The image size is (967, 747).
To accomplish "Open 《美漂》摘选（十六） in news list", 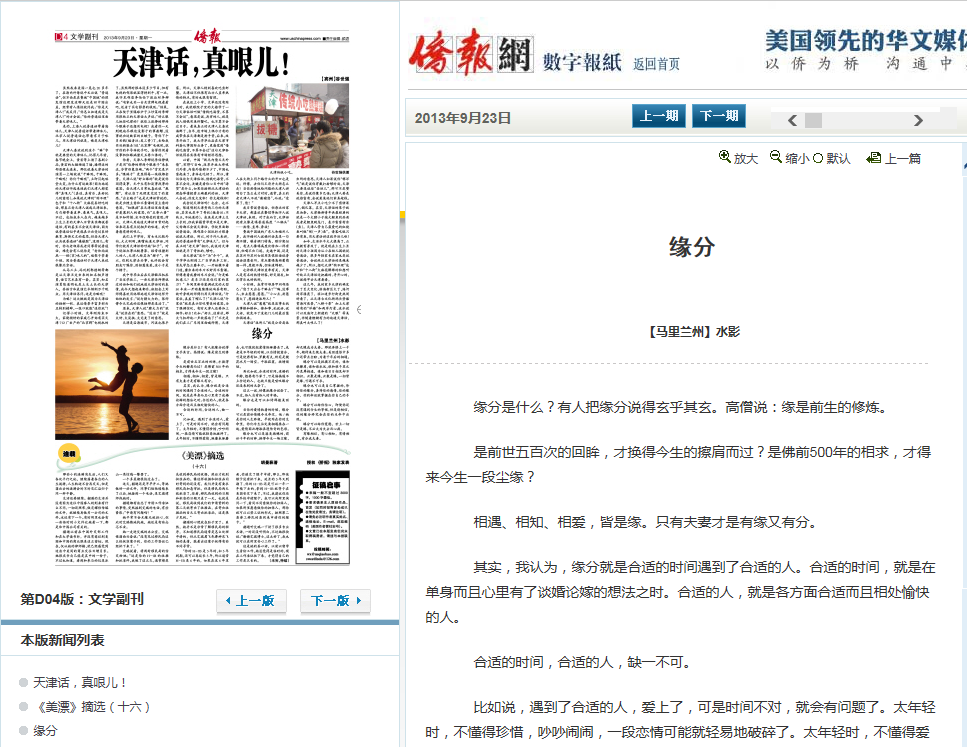I will pos(91,706).
